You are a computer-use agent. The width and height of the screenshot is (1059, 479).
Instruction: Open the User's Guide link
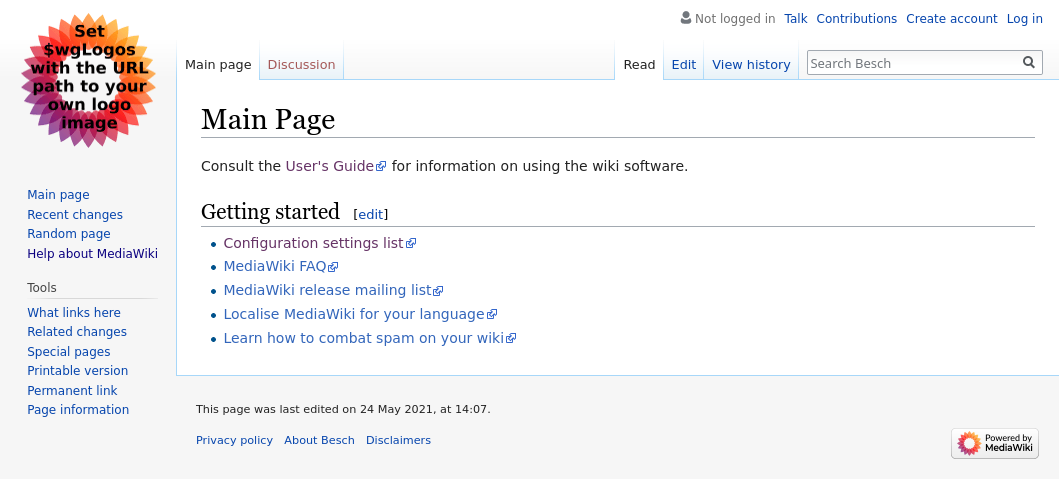[x=329, y=166]
